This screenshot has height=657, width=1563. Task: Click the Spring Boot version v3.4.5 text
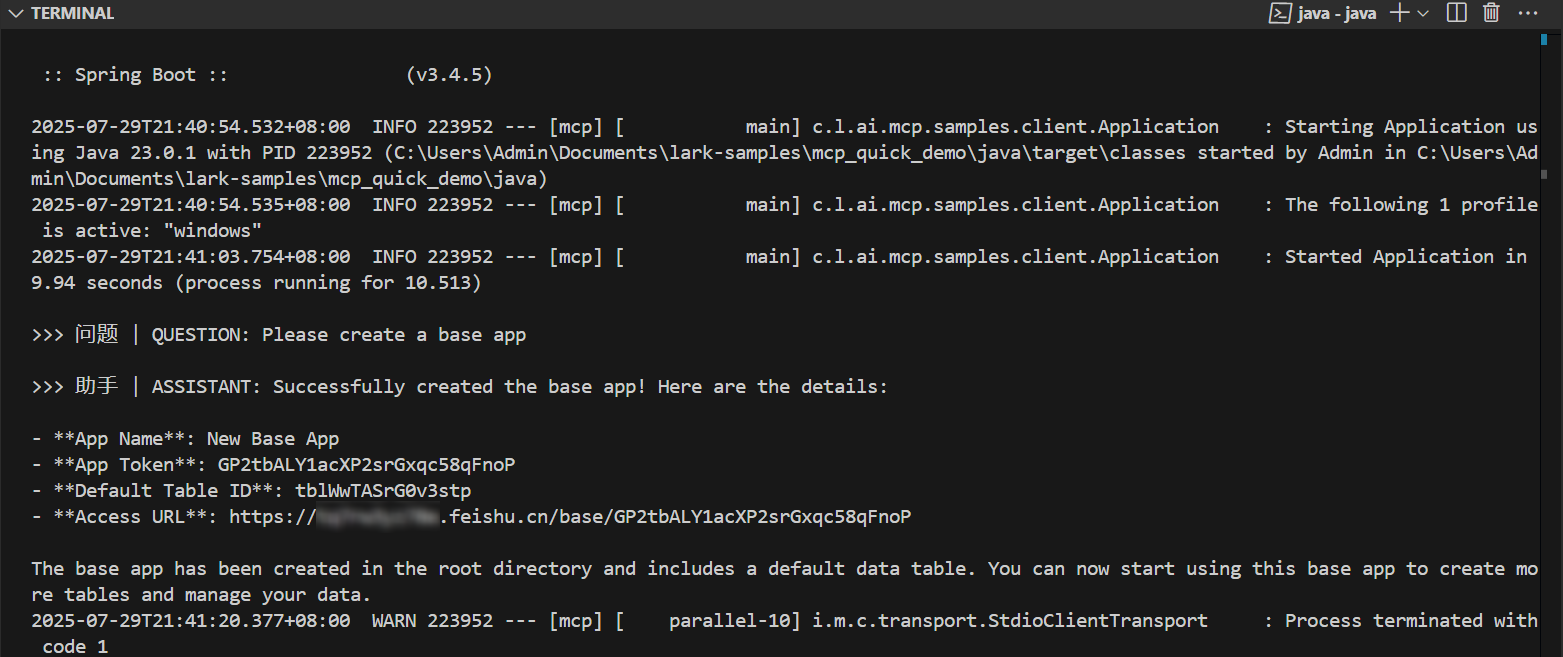pyautogui.click(x=449, y=75)
